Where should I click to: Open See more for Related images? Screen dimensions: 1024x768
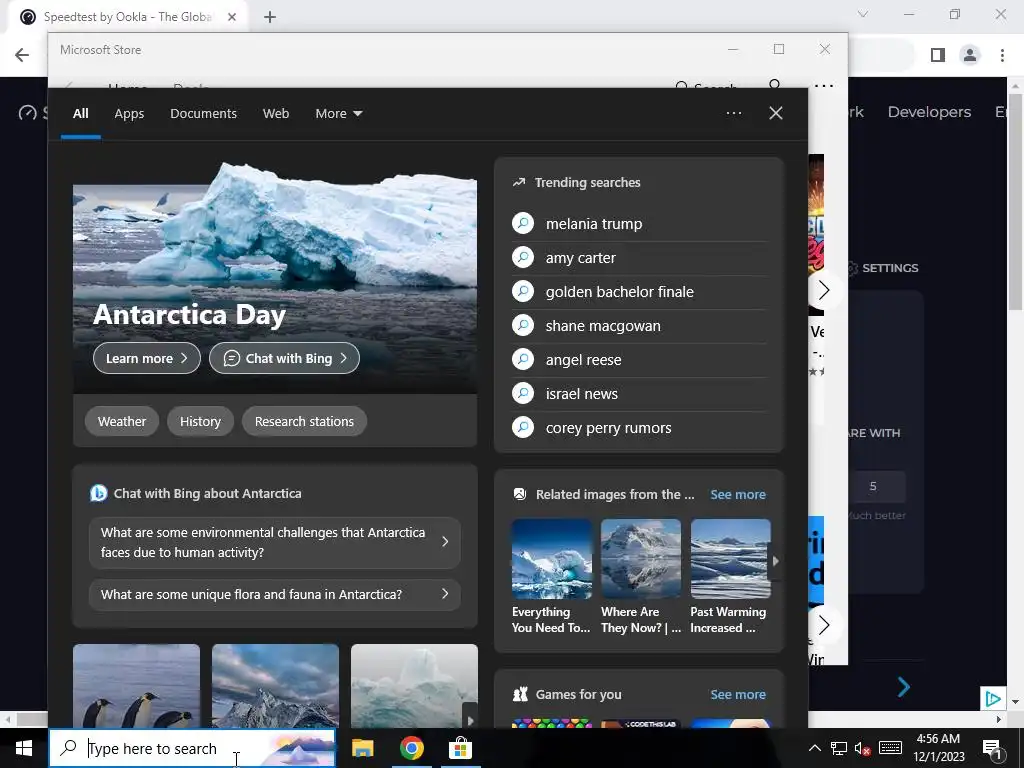(x=738, y=494)
